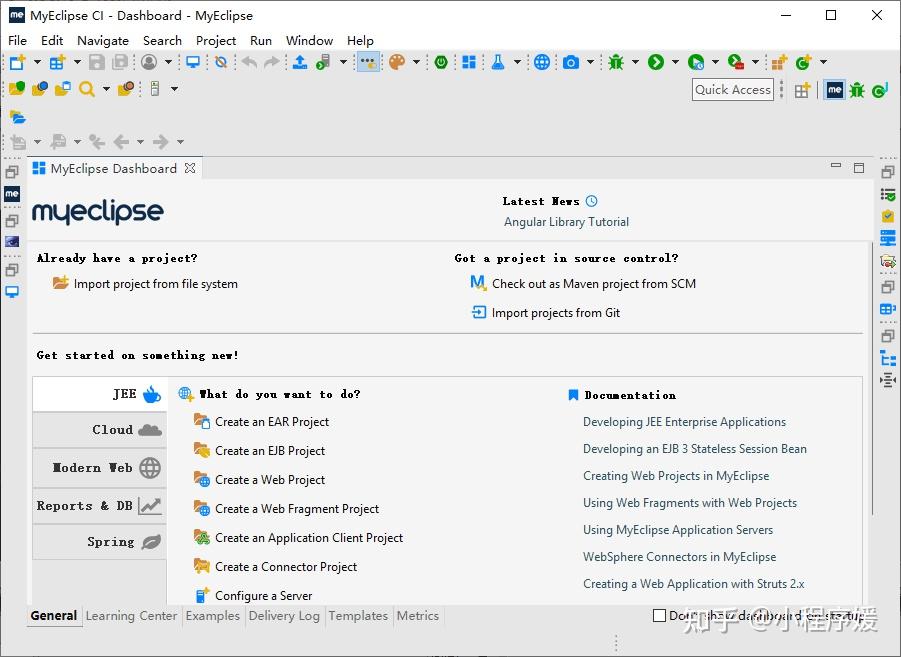Viewport: 901px width, 657px height.
Task: Click Import project from file system
Action: pyautogui.click(x=155, y=284)
